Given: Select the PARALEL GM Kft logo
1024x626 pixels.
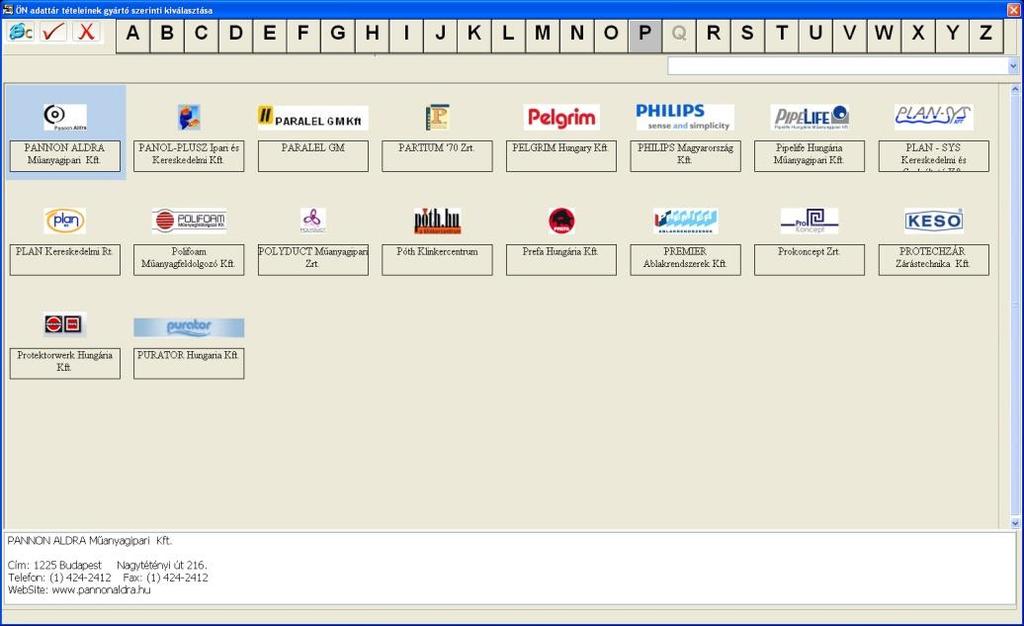Looking at the screenshot, I should [x=313, y=117].
